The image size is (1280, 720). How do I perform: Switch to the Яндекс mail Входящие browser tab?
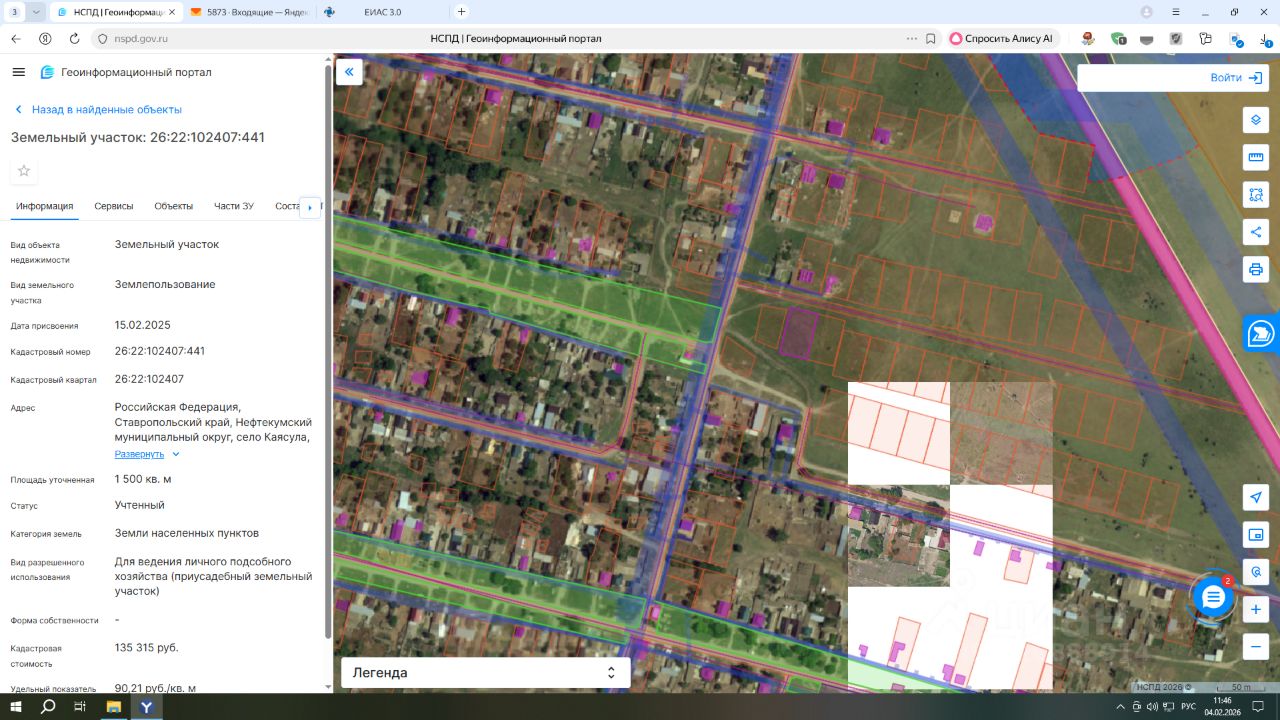248,12
